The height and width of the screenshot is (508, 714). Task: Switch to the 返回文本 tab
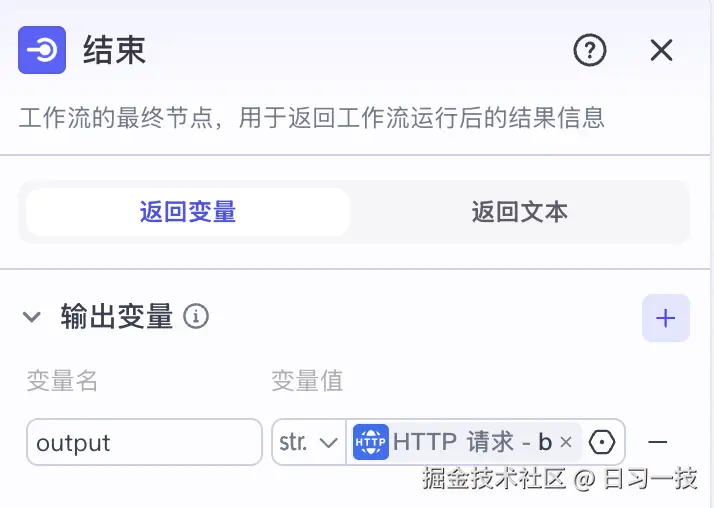pyautogui.click(x=520, y=212)
